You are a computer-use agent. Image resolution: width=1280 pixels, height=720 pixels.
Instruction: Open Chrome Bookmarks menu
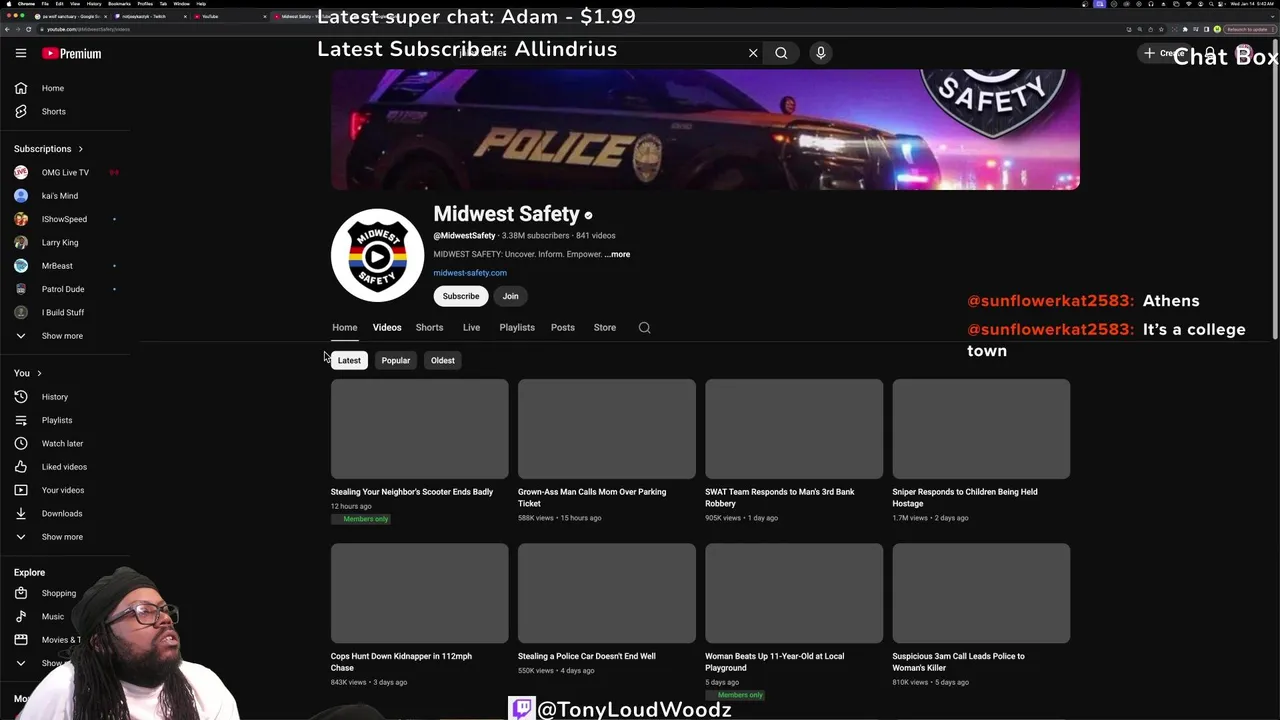[119, 4]
